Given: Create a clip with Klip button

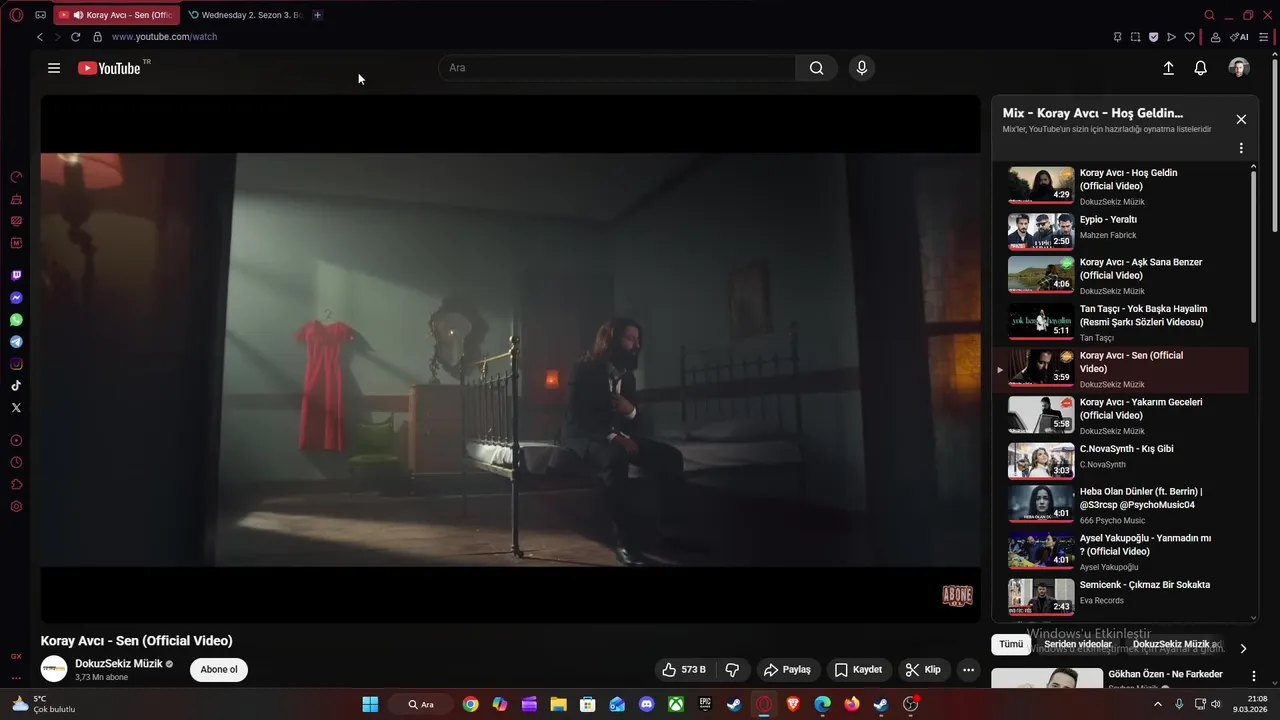Looking at the screenshot, I should pyautogui.click(x=923, y=670).
